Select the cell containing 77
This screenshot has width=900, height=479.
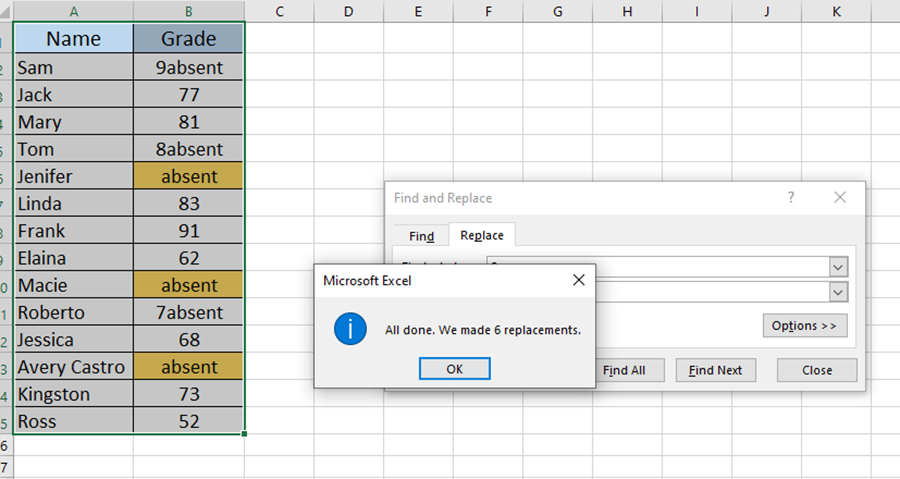[189, 94]
